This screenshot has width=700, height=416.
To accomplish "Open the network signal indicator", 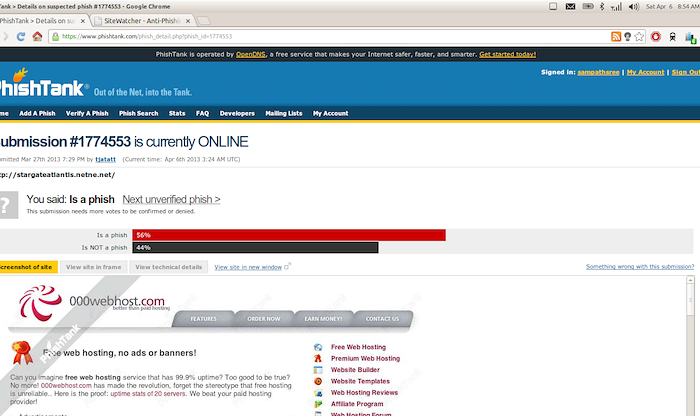I will coord(617,7).
